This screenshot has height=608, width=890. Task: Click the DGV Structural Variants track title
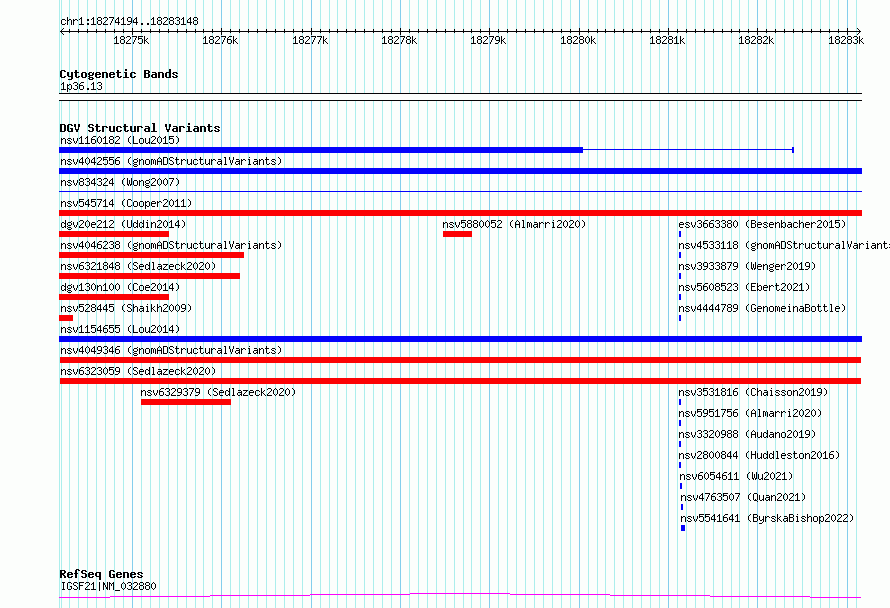(140, 128)
